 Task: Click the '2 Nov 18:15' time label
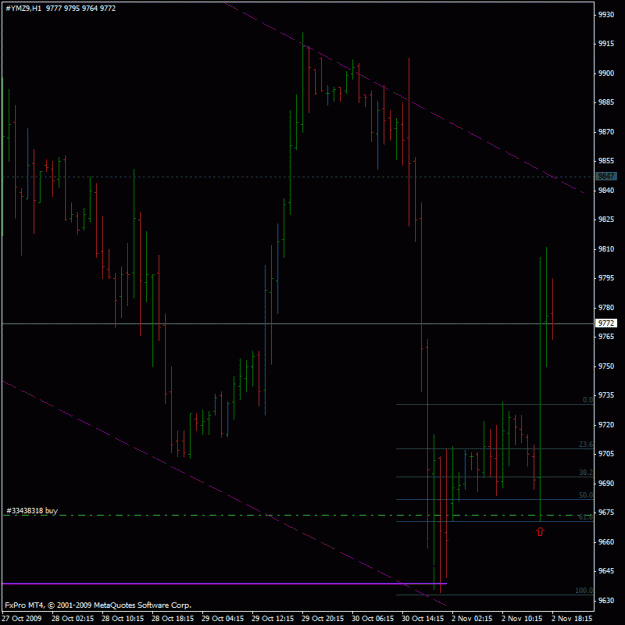pyautogui.click(x=572, y=618)
